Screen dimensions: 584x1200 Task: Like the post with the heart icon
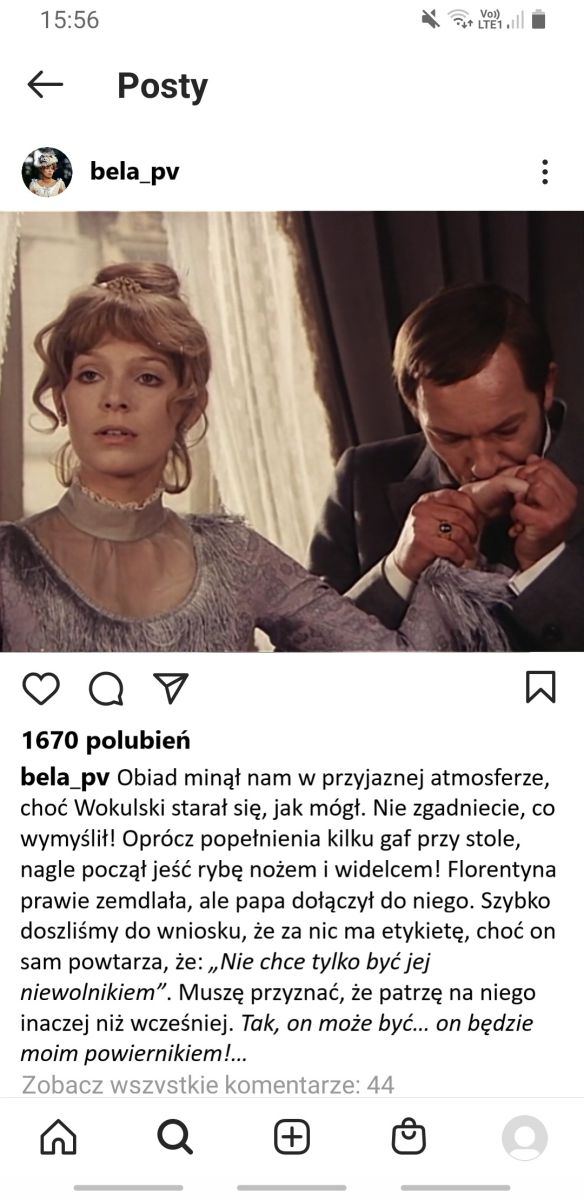41,688
